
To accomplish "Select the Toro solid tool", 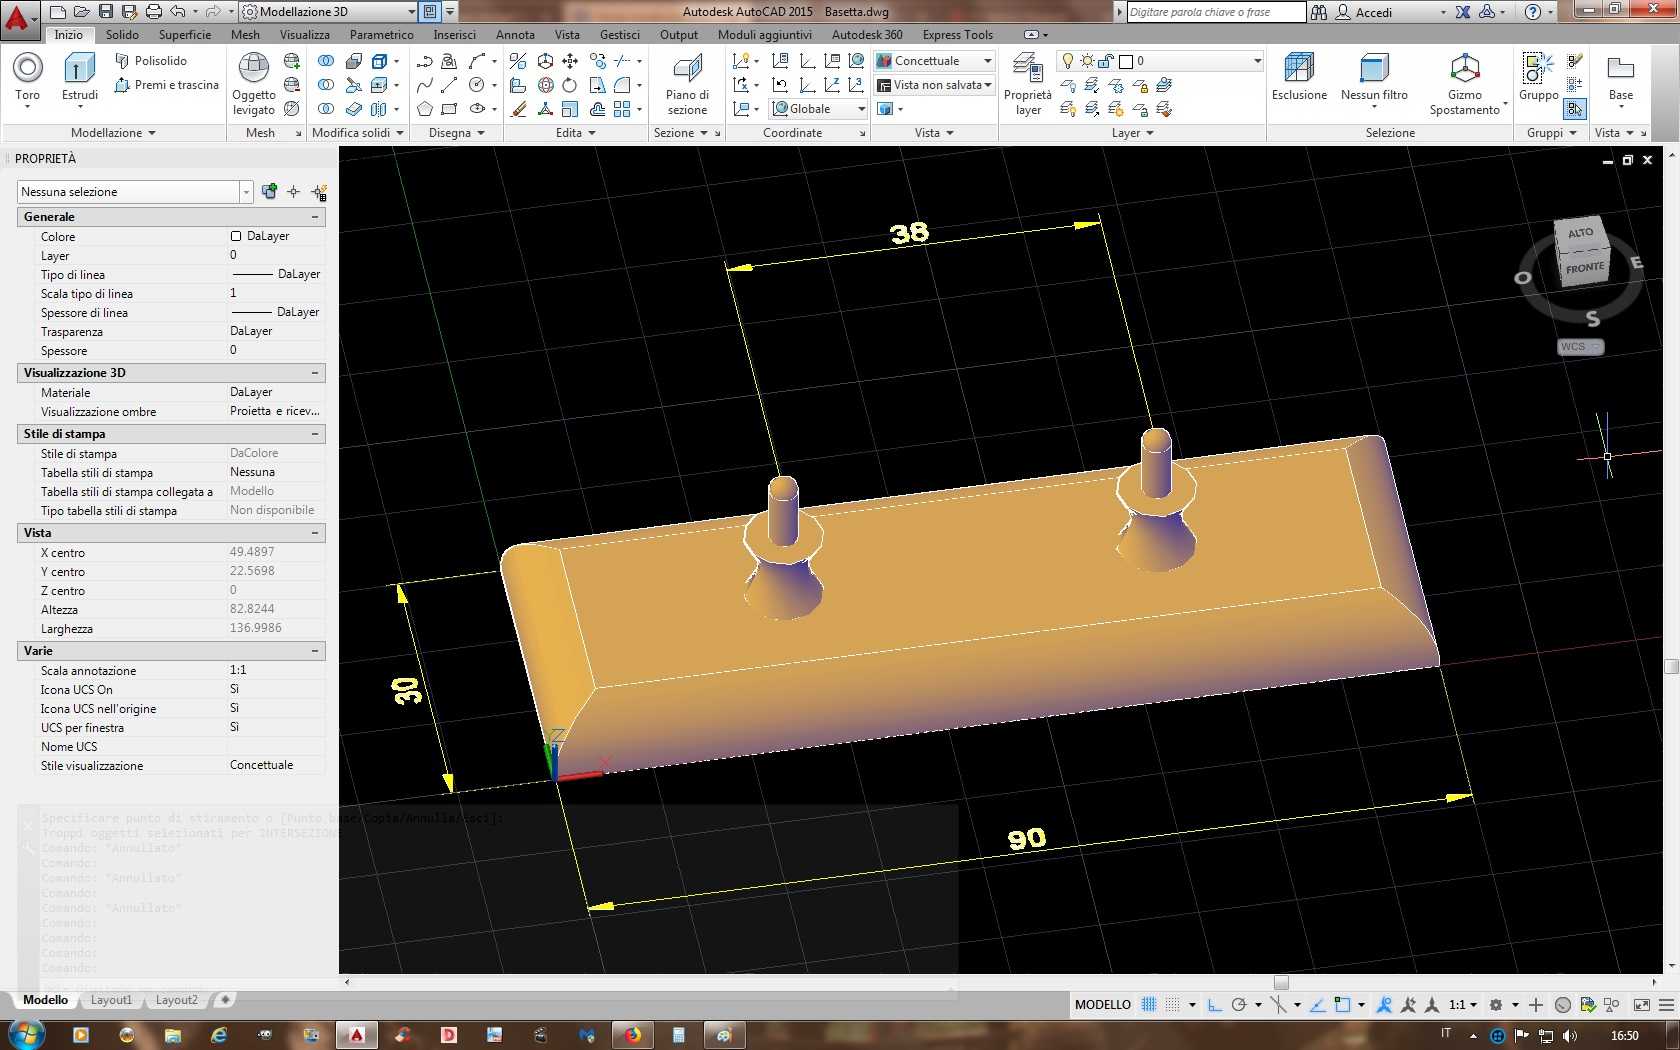I will (28, 78).
